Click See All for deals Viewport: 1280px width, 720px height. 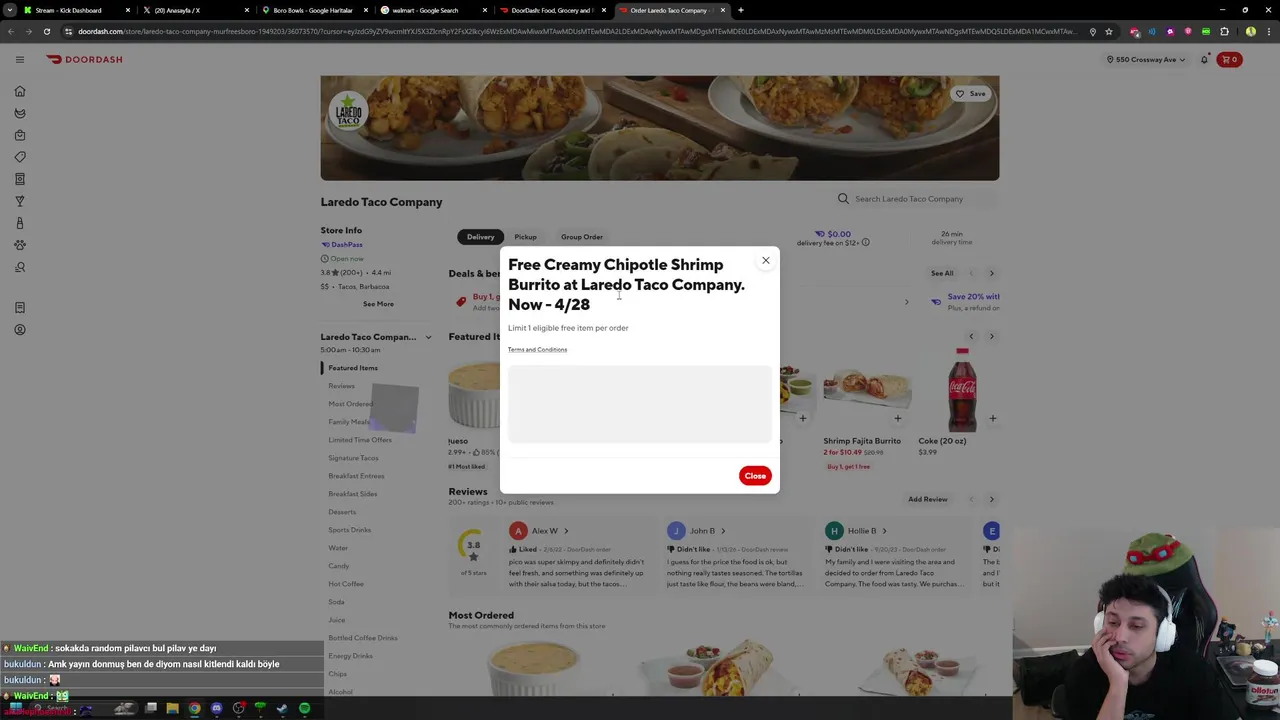tap(942, 273)
